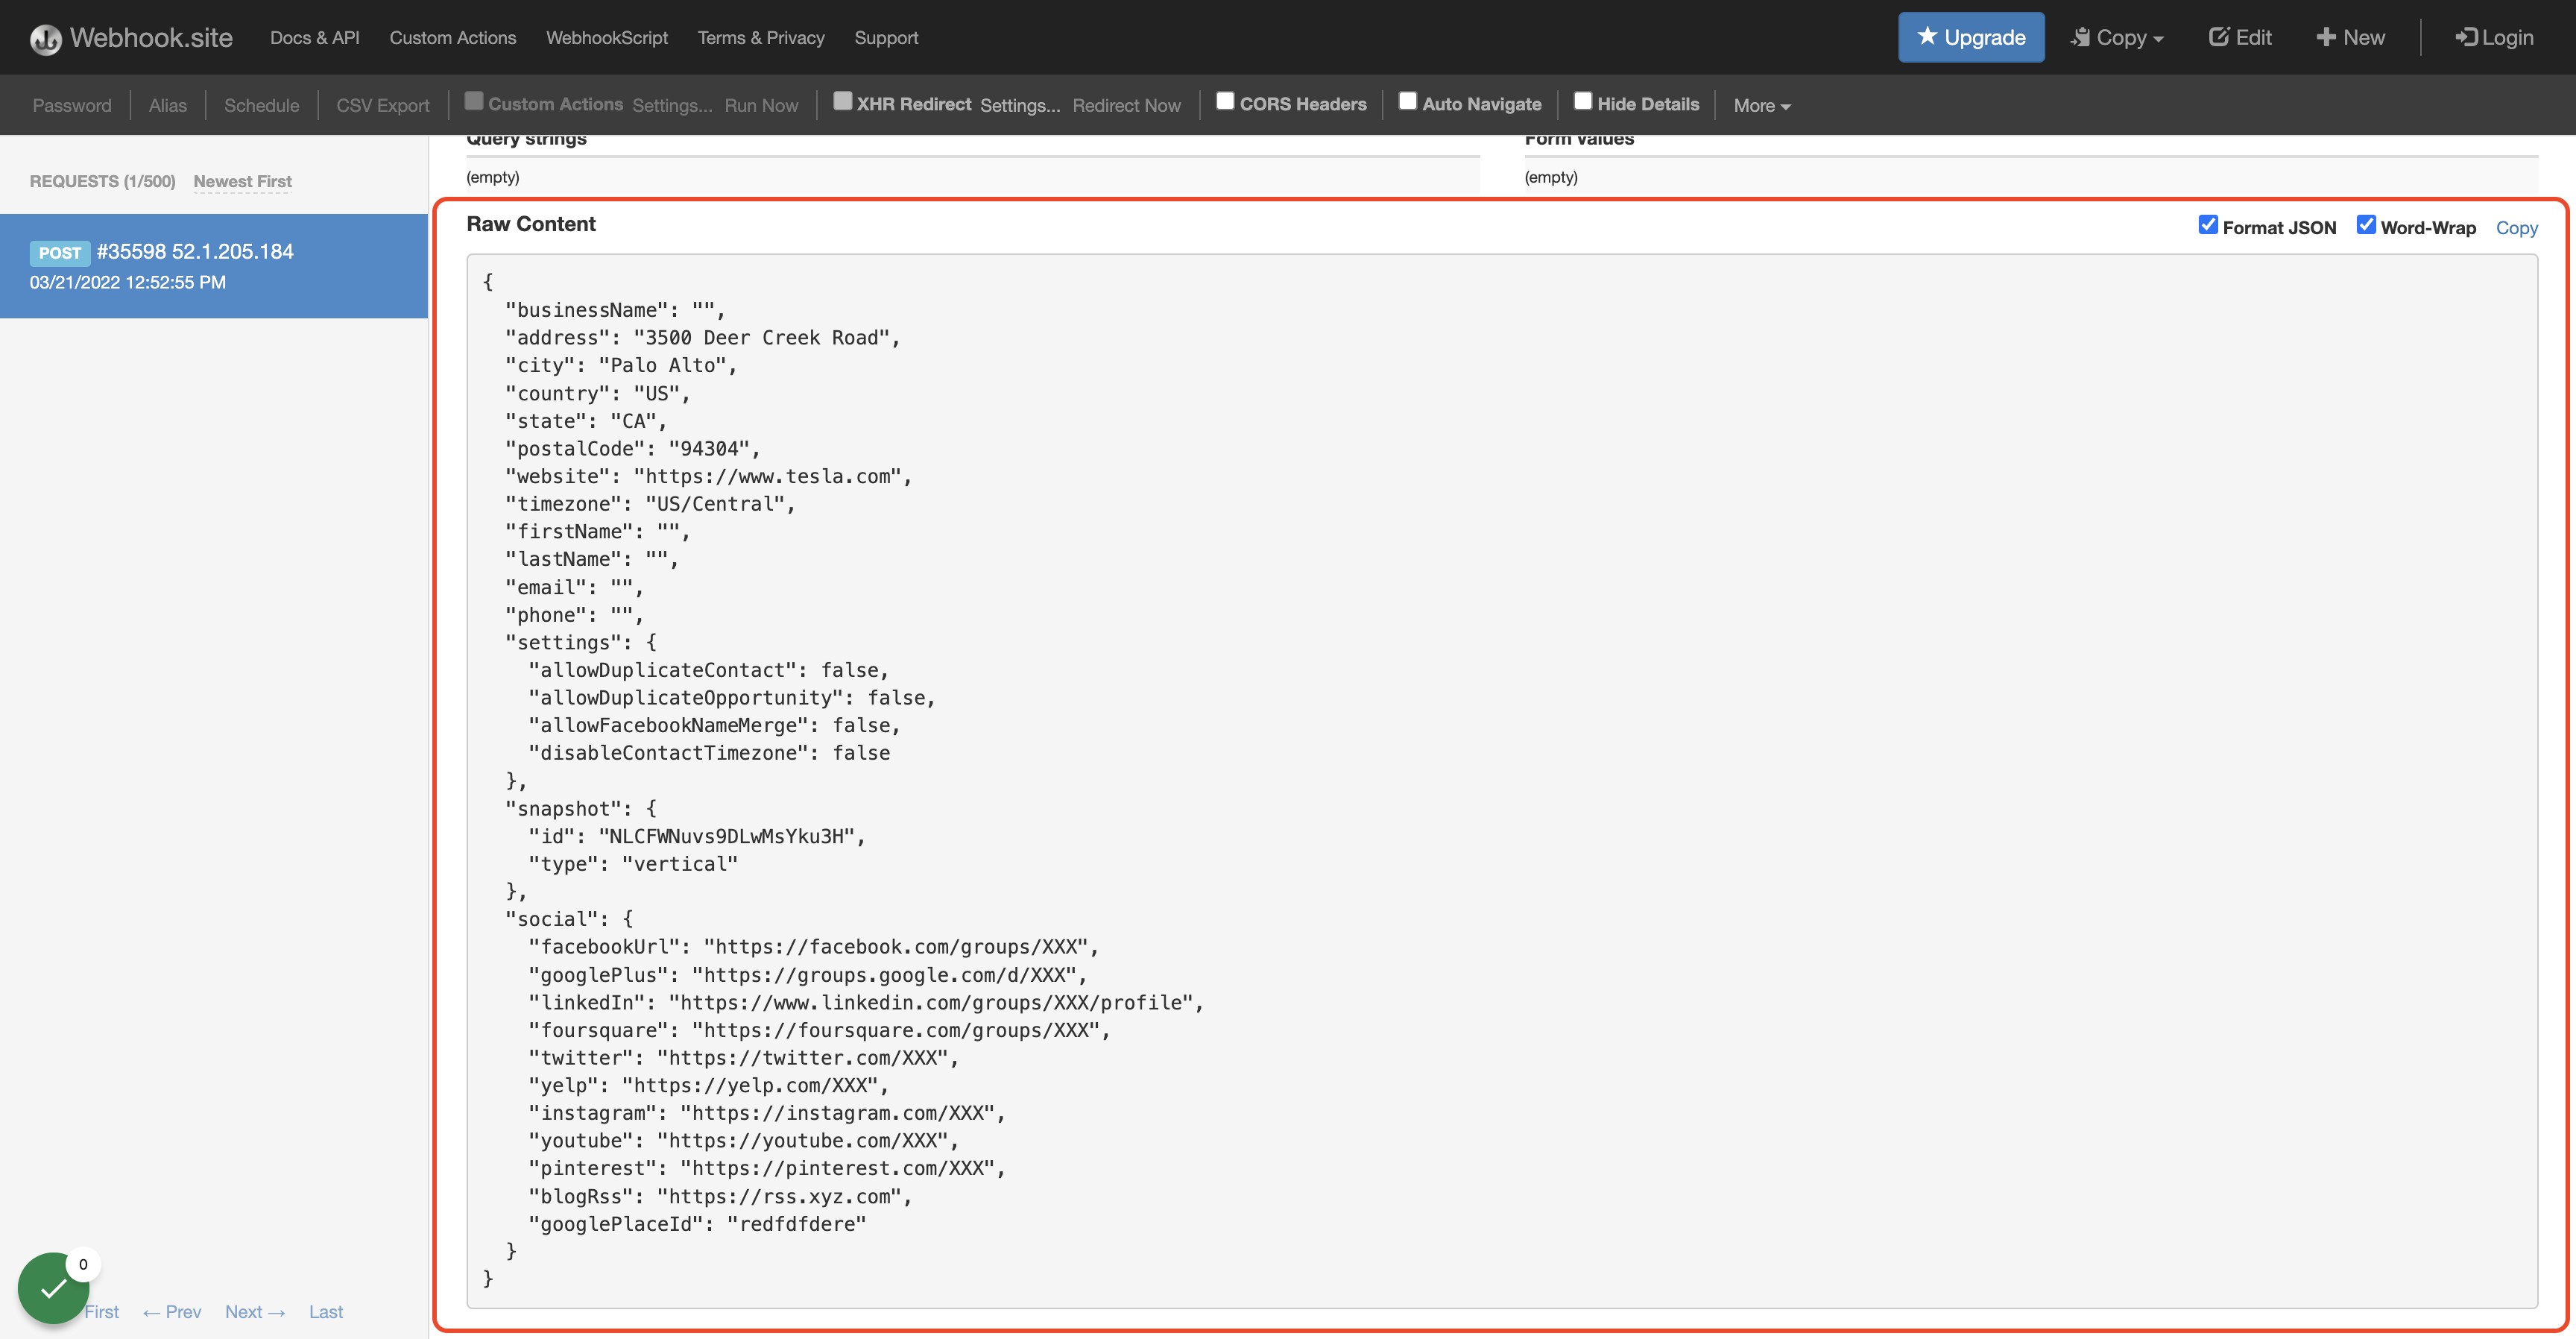Change sort order via Newest First
Screen dimensions: 2576x1339
(x=243, y=181)
